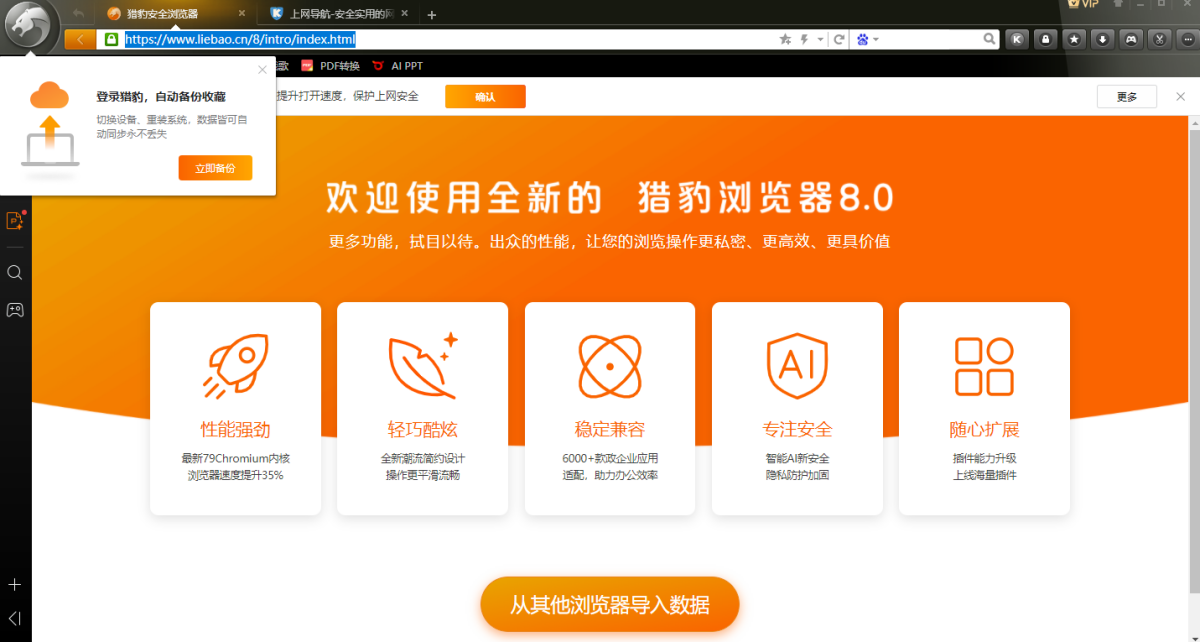Click the 立即备份 backup button
Image resolution: width=1200 pixels, height=642 pixels.
(215, 168)
